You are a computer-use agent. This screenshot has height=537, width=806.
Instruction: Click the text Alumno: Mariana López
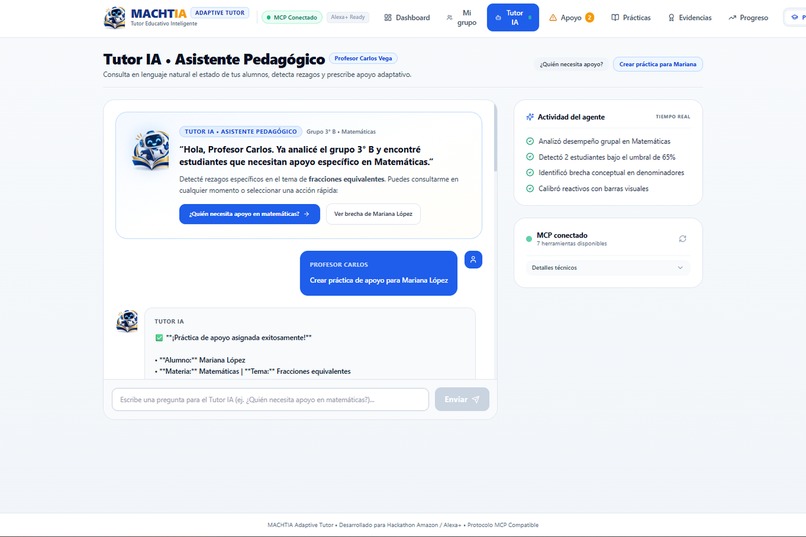202,360
